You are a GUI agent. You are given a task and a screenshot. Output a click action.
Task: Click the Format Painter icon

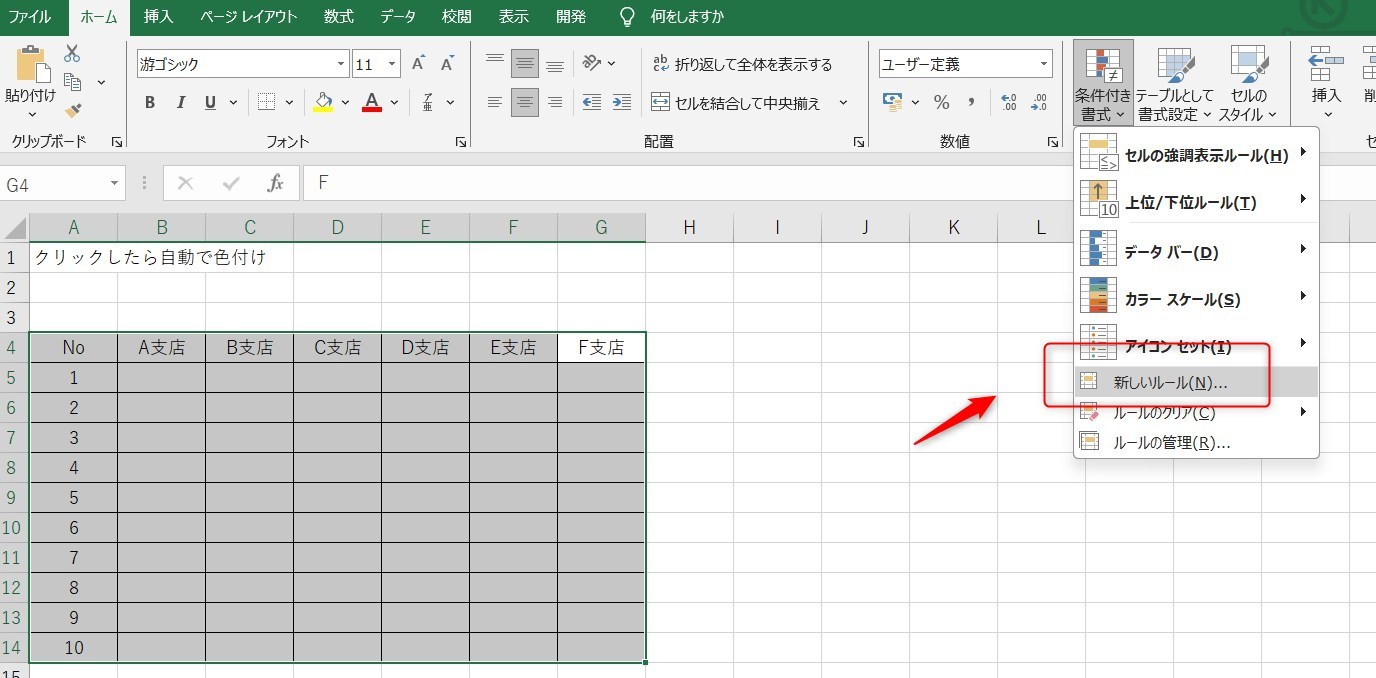71,111
